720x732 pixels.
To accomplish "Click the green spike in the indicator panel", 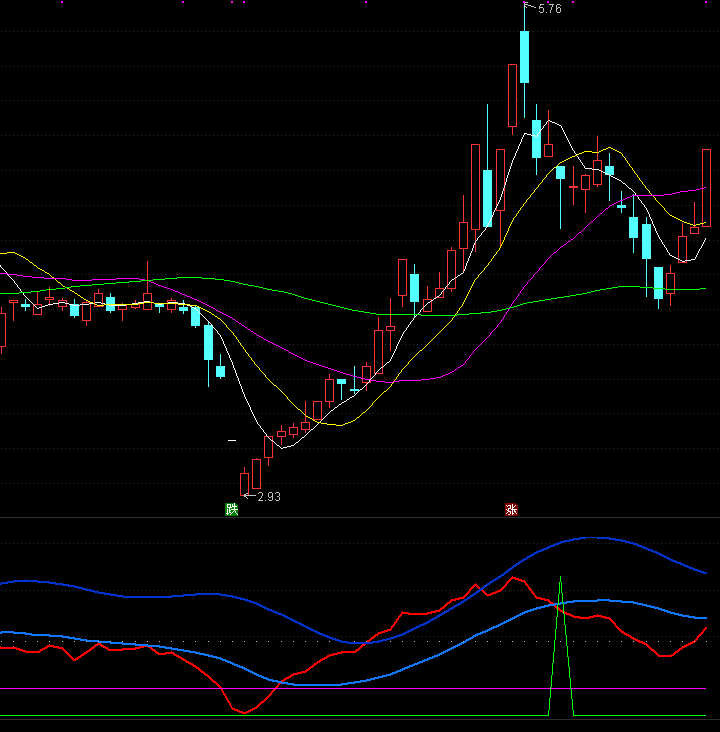I will 561,646.
